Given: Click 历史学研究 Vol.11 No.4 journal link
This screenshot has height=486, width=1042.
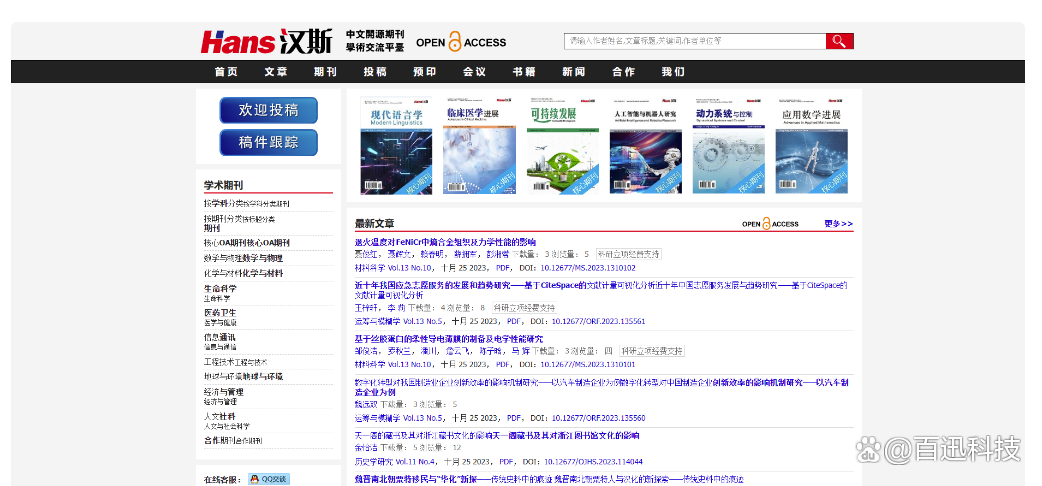Looking at the screenshot, I should click(x=395, y=461).
